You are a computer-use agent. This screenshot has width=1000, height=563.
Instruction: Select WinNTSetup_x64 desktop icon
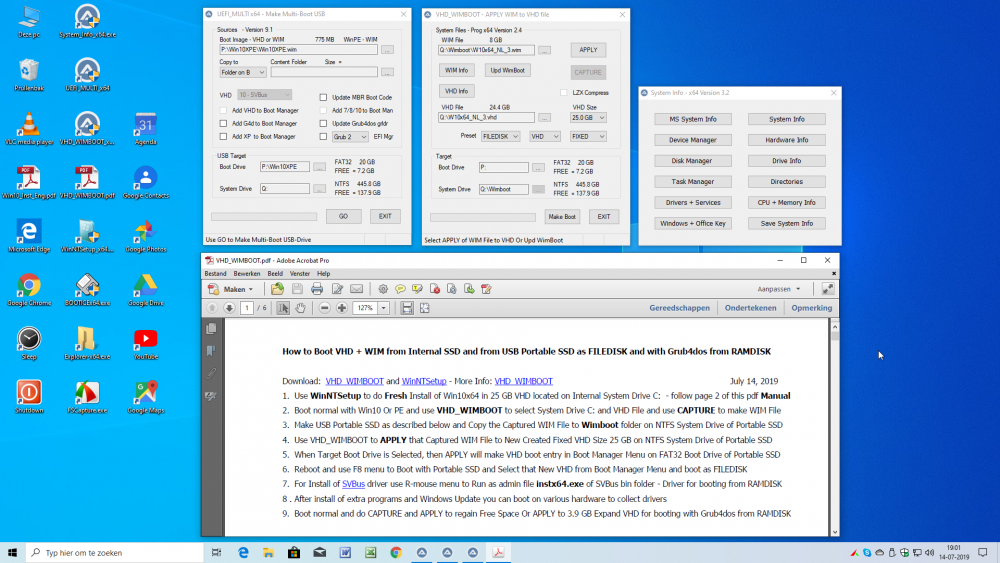click(87, 237)
